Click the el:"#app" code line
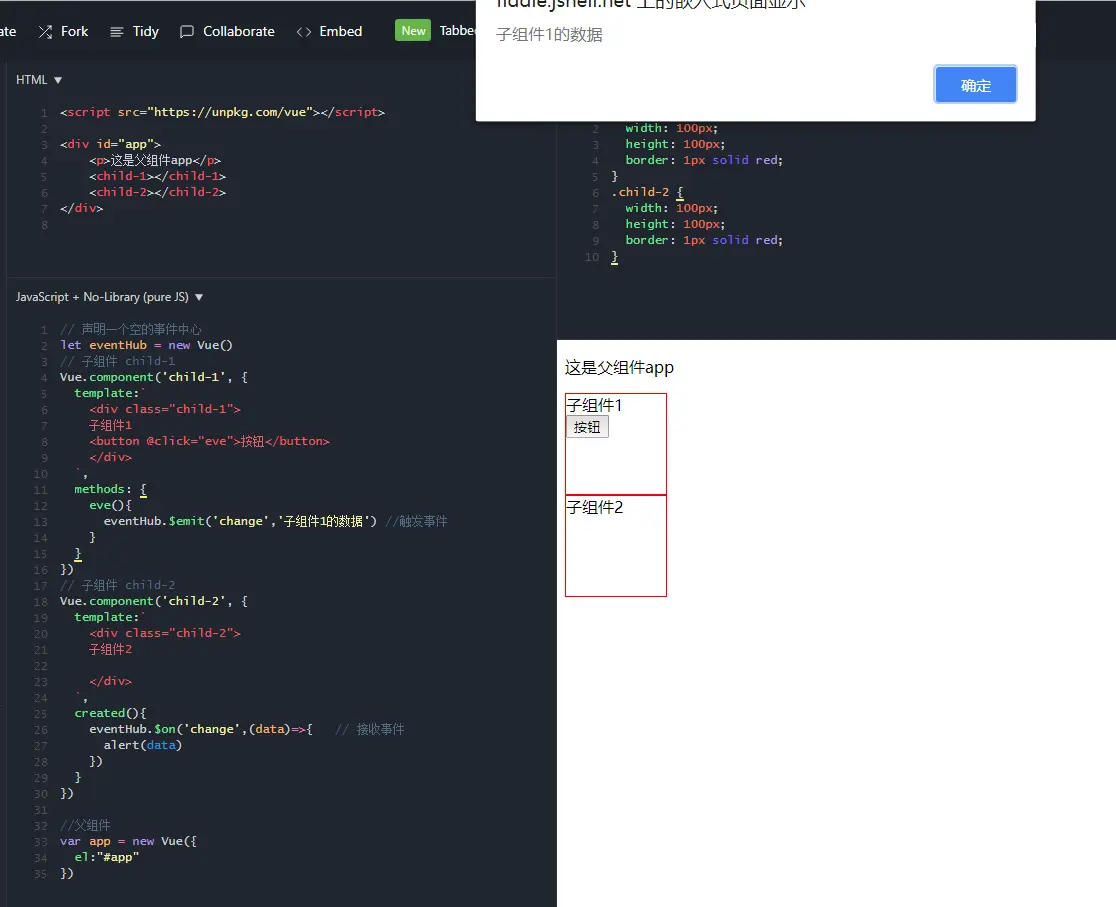 107,857
